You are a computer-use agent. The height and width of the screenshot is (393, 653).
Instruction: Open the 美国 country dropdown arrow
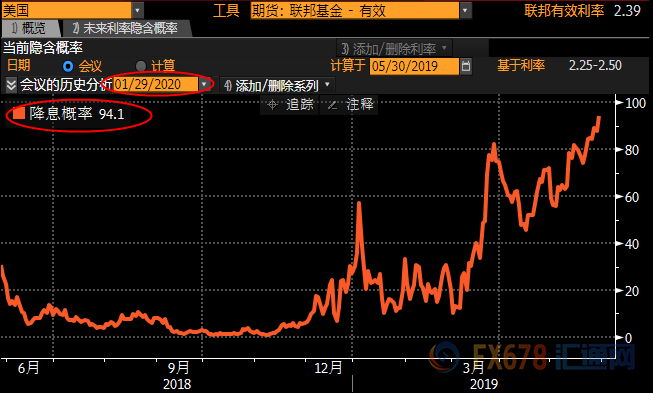(138, 10)
